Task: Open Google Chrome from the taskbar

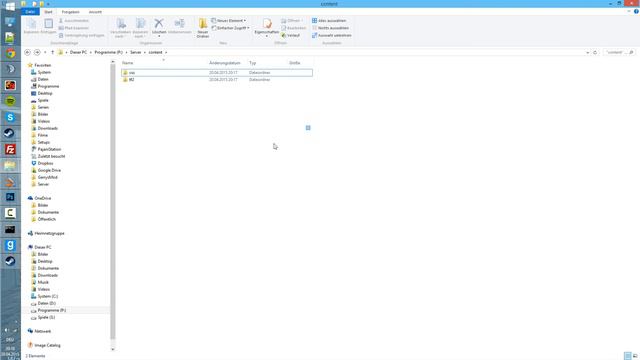Action: click(x=10, y=53)
